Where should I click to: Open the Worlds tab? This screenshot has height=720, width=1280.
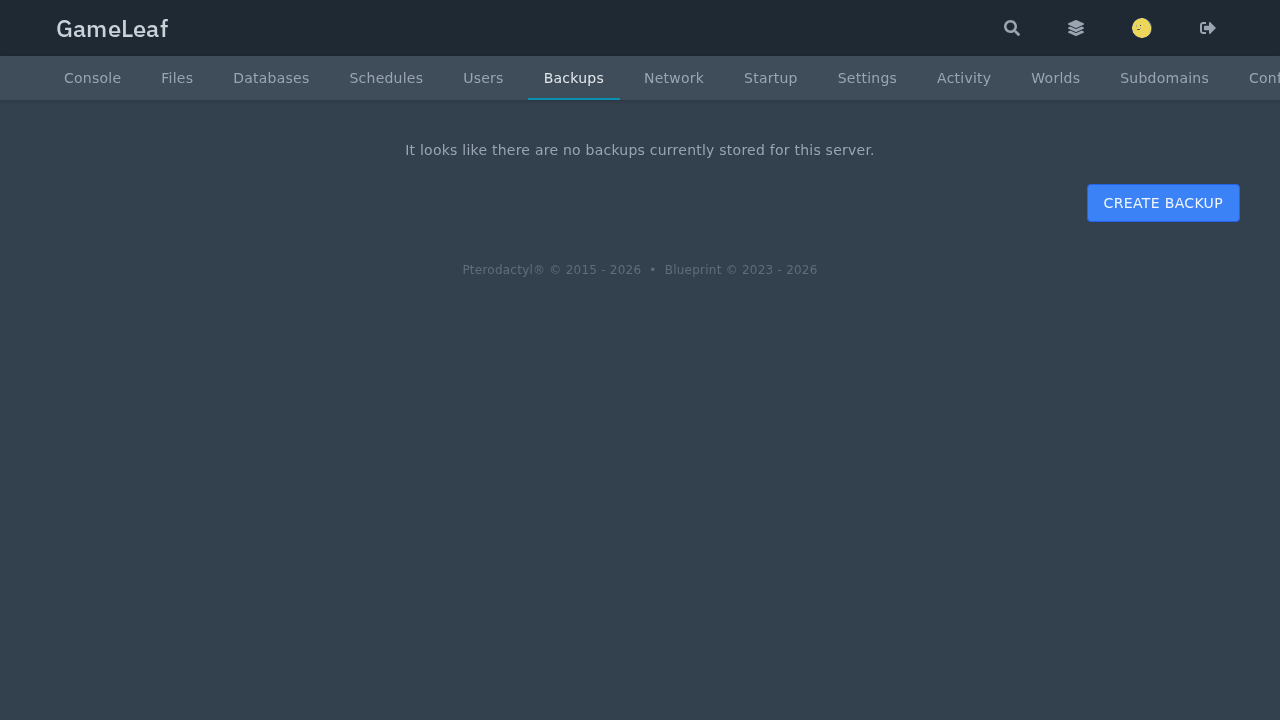tap(1056, 78)
